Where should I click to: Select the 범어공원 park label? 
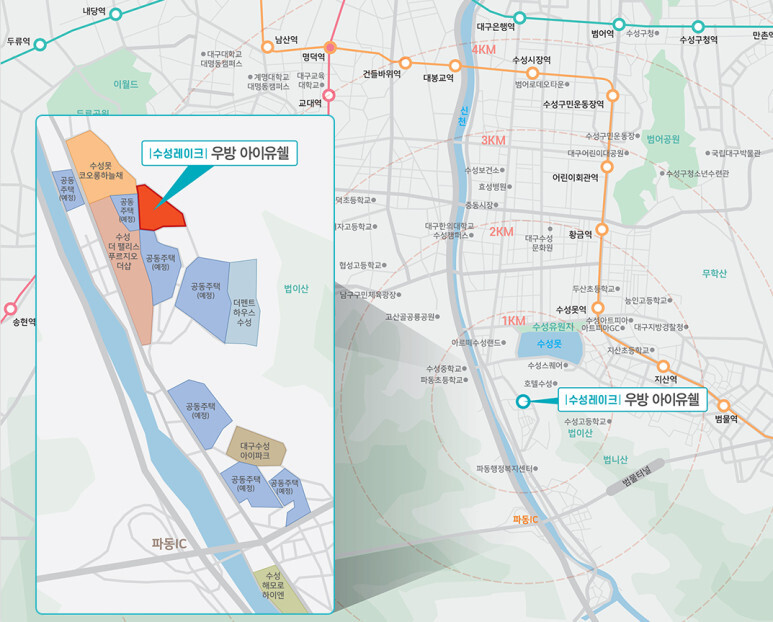[x=663, y=139]
